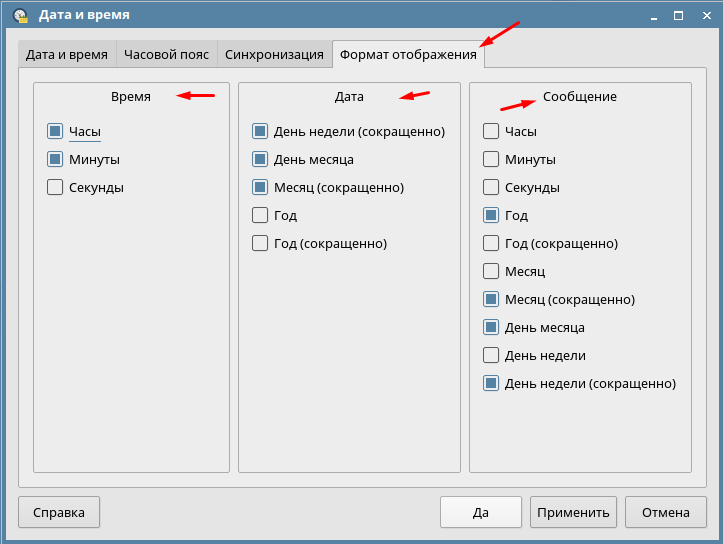Confirm settings with the Да button
This screenshot has height=544, width=723.
[481, 512]
